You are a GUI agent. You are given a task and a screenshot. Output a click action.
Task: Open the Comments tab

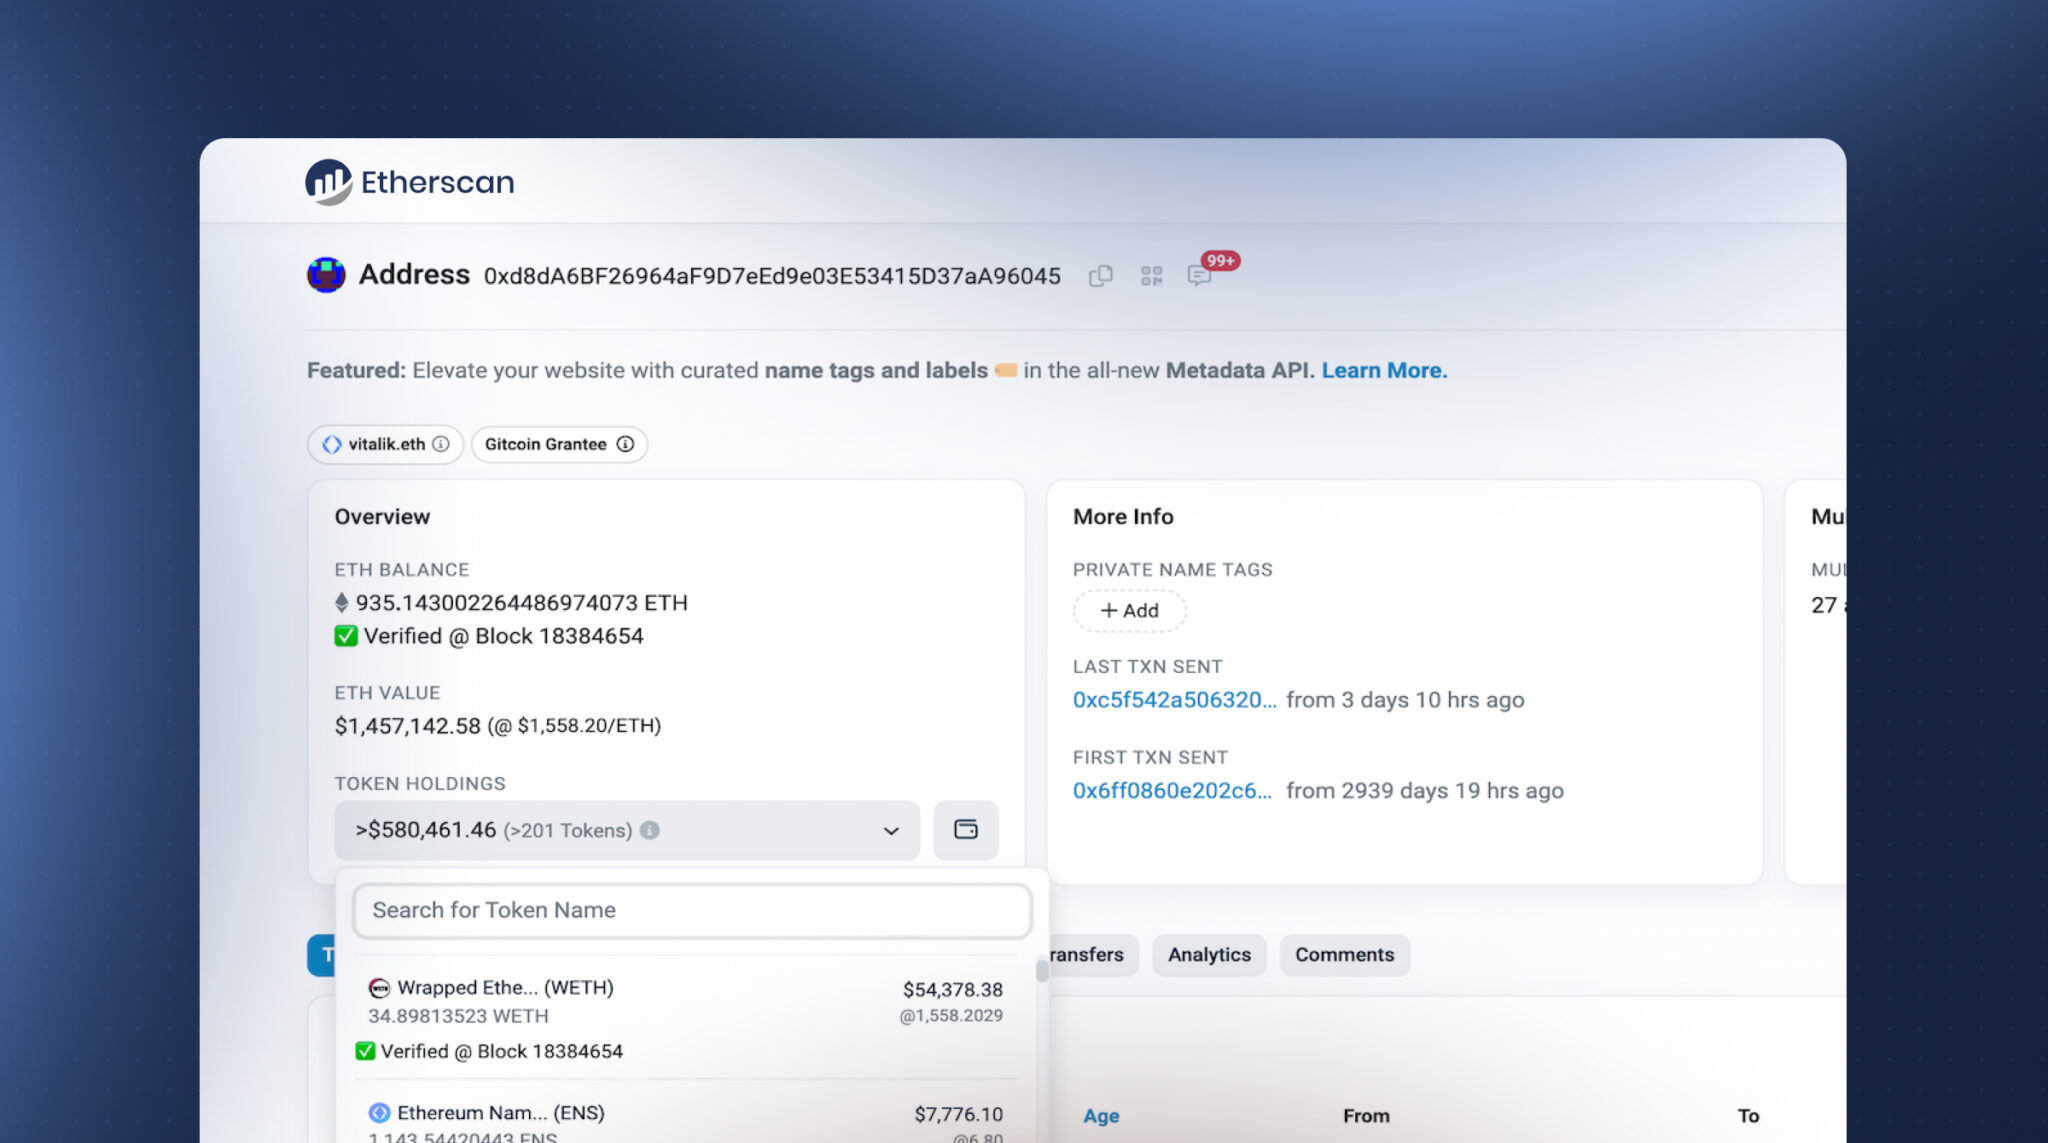tap(1344, 954)
